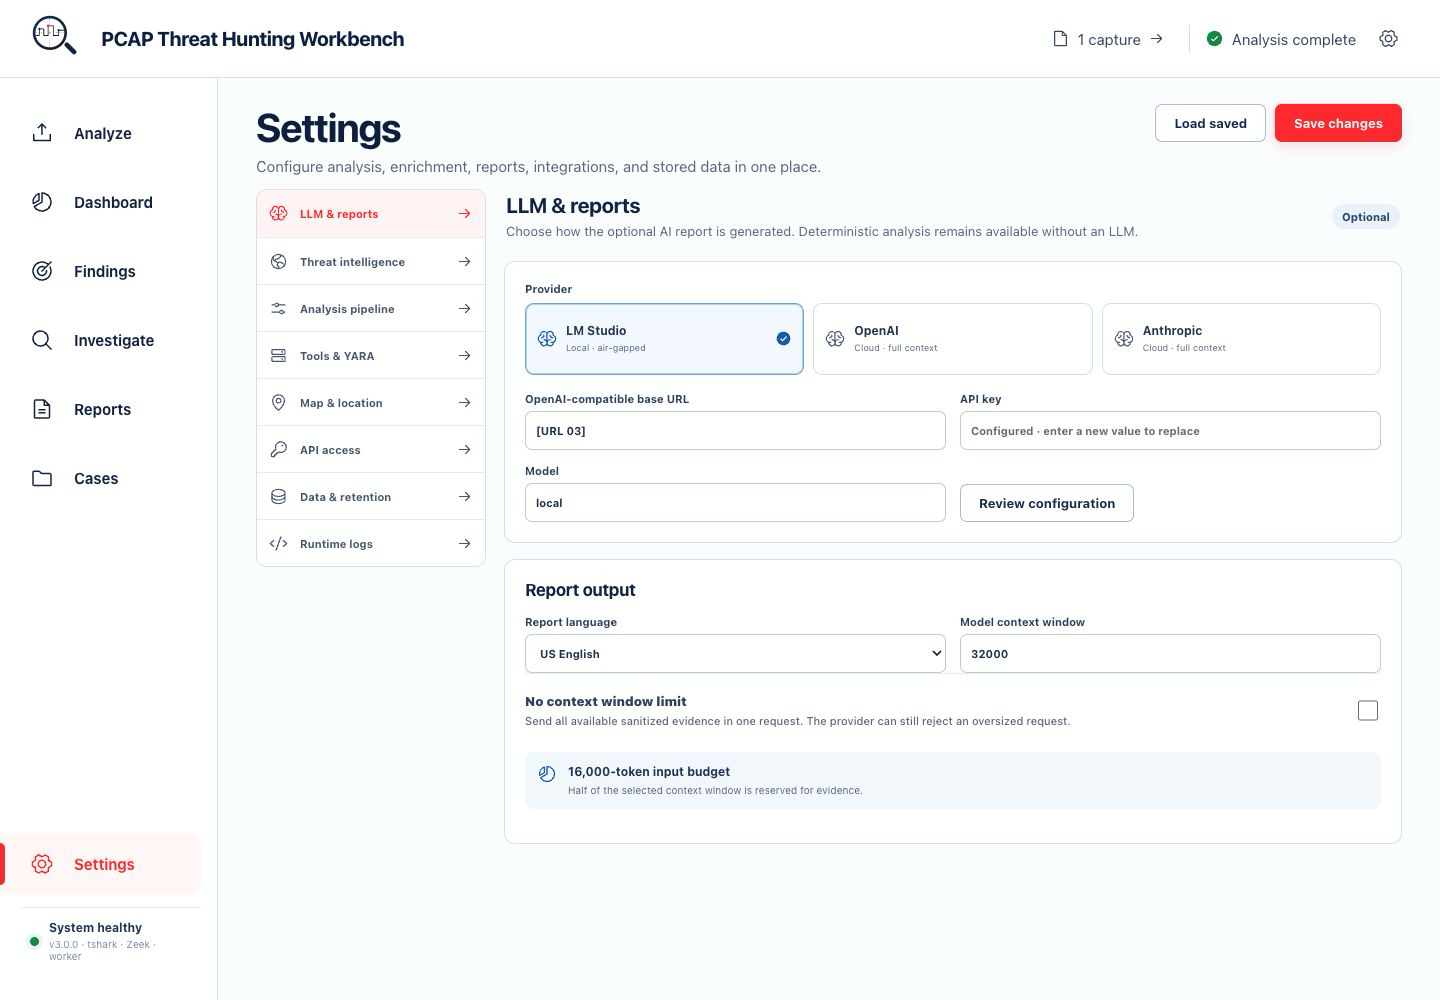Click the arrow next to Analysis pipeline
The width and height of the screenshot is (1440, 1000).
(464, 309)
